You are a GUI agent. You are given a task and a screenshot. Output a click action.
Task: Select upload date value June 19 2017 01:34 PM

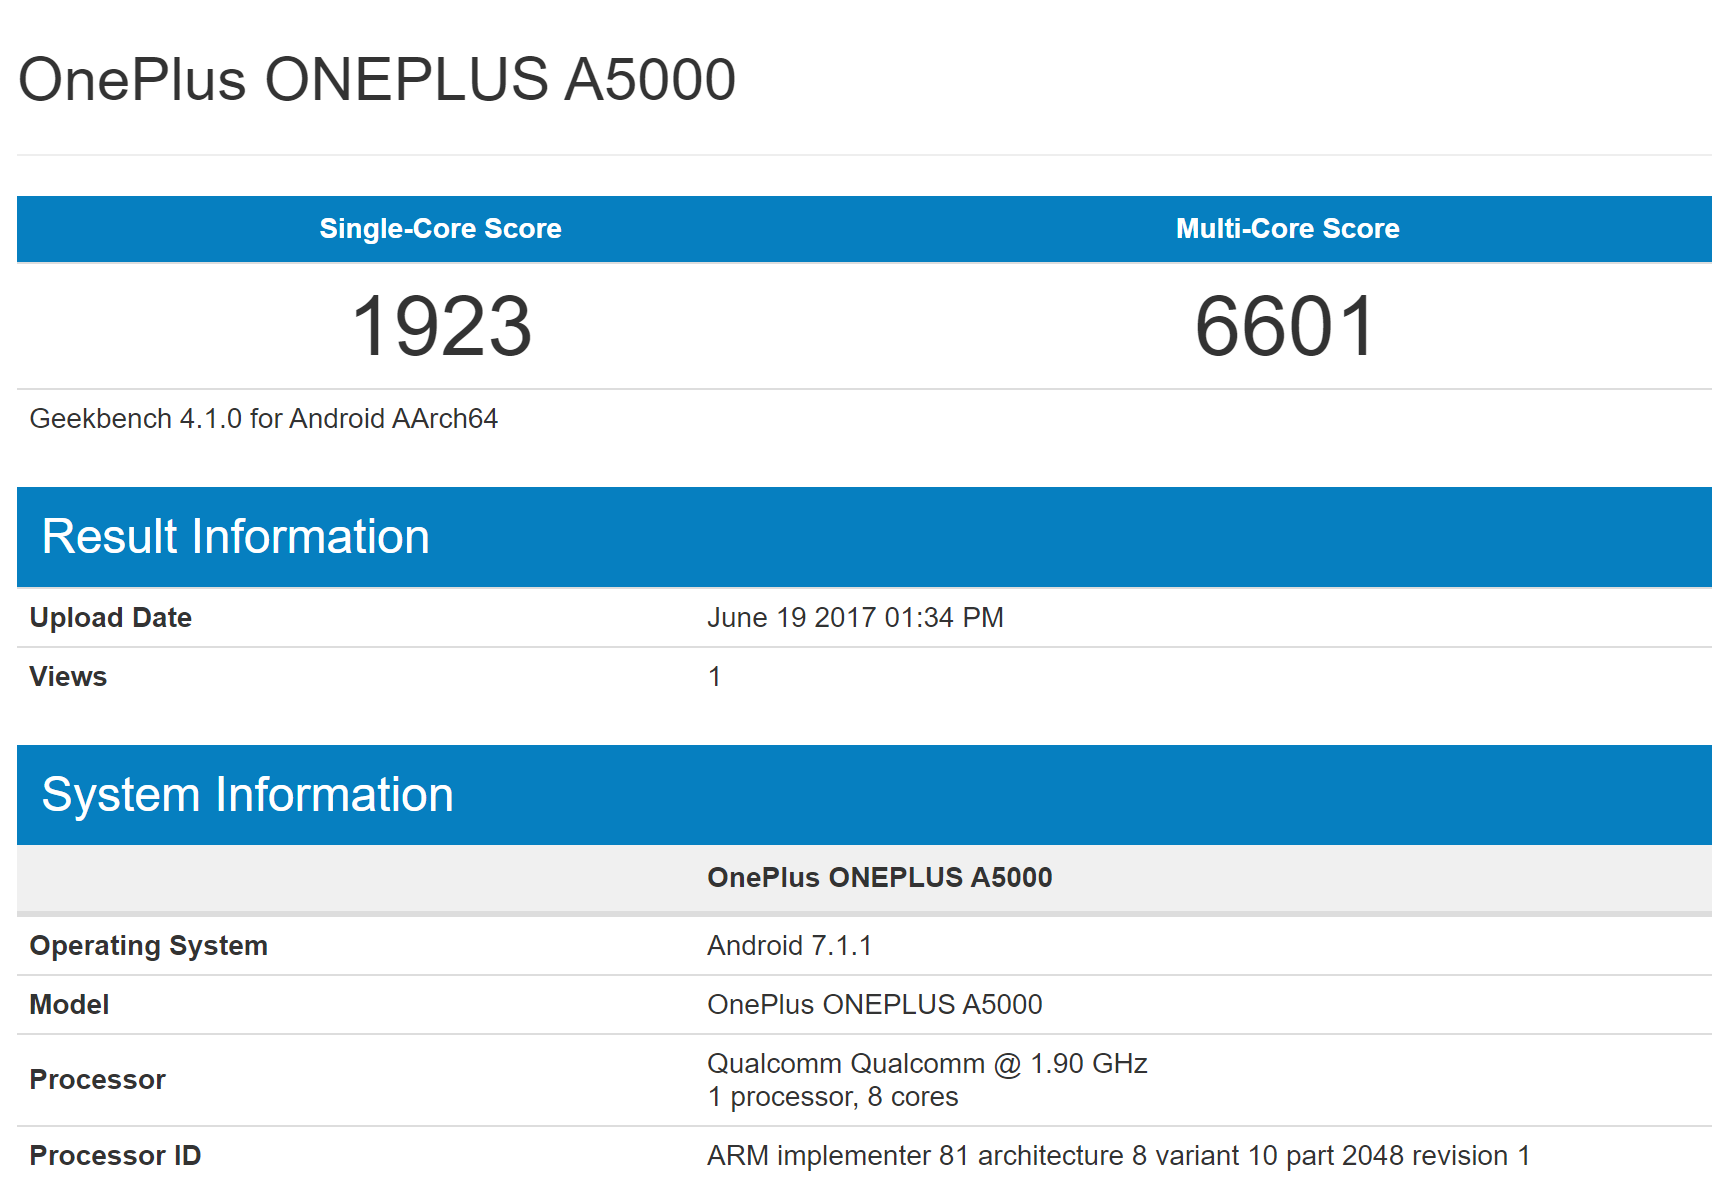coord(855,618)
